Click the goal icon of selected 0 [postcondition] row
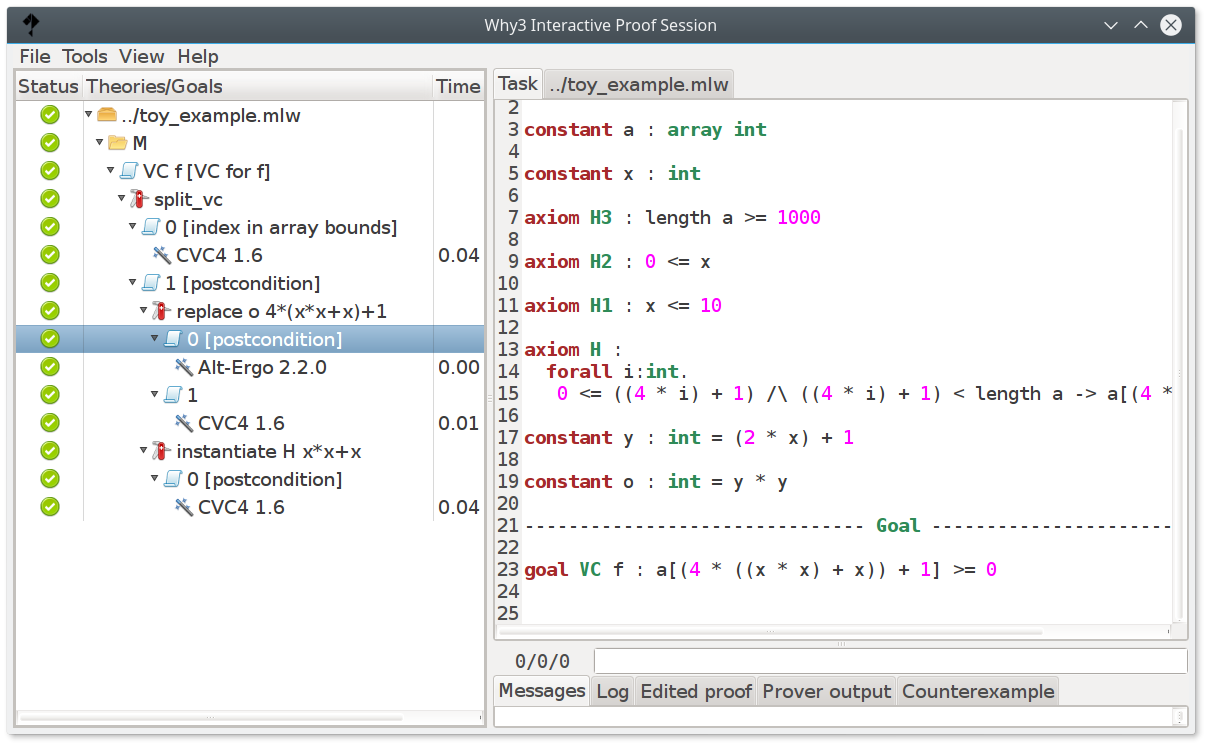The width and height of the screenshot is (1208, 747). (173, 339)
